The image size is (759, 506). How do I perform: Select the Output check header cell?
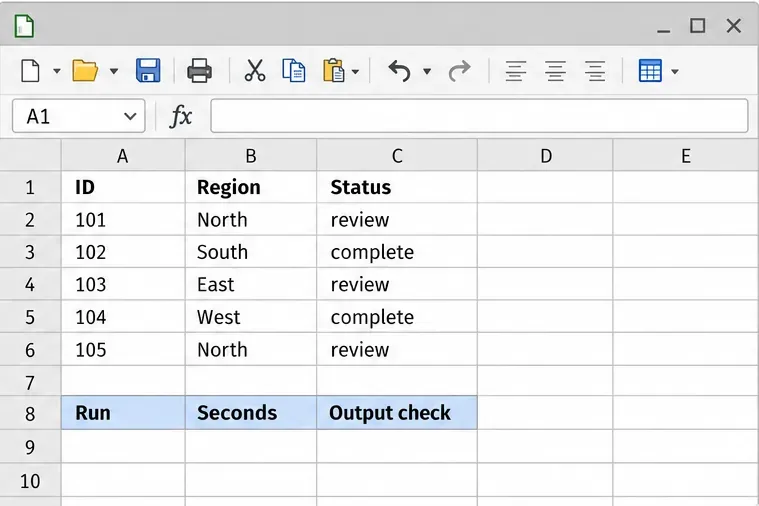tap(397, 413)
